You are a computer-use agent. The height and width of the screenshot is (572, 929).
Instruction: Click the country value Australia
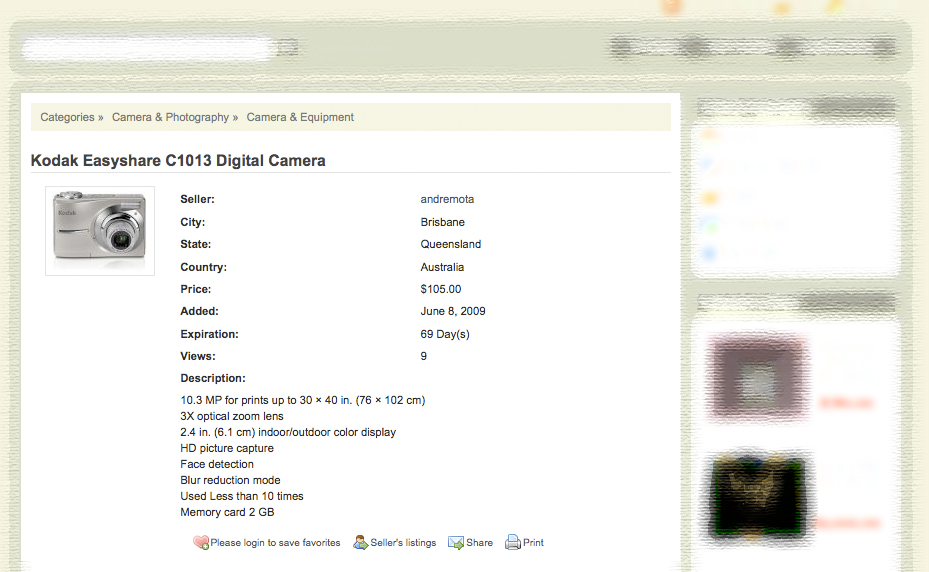point(442,267)
